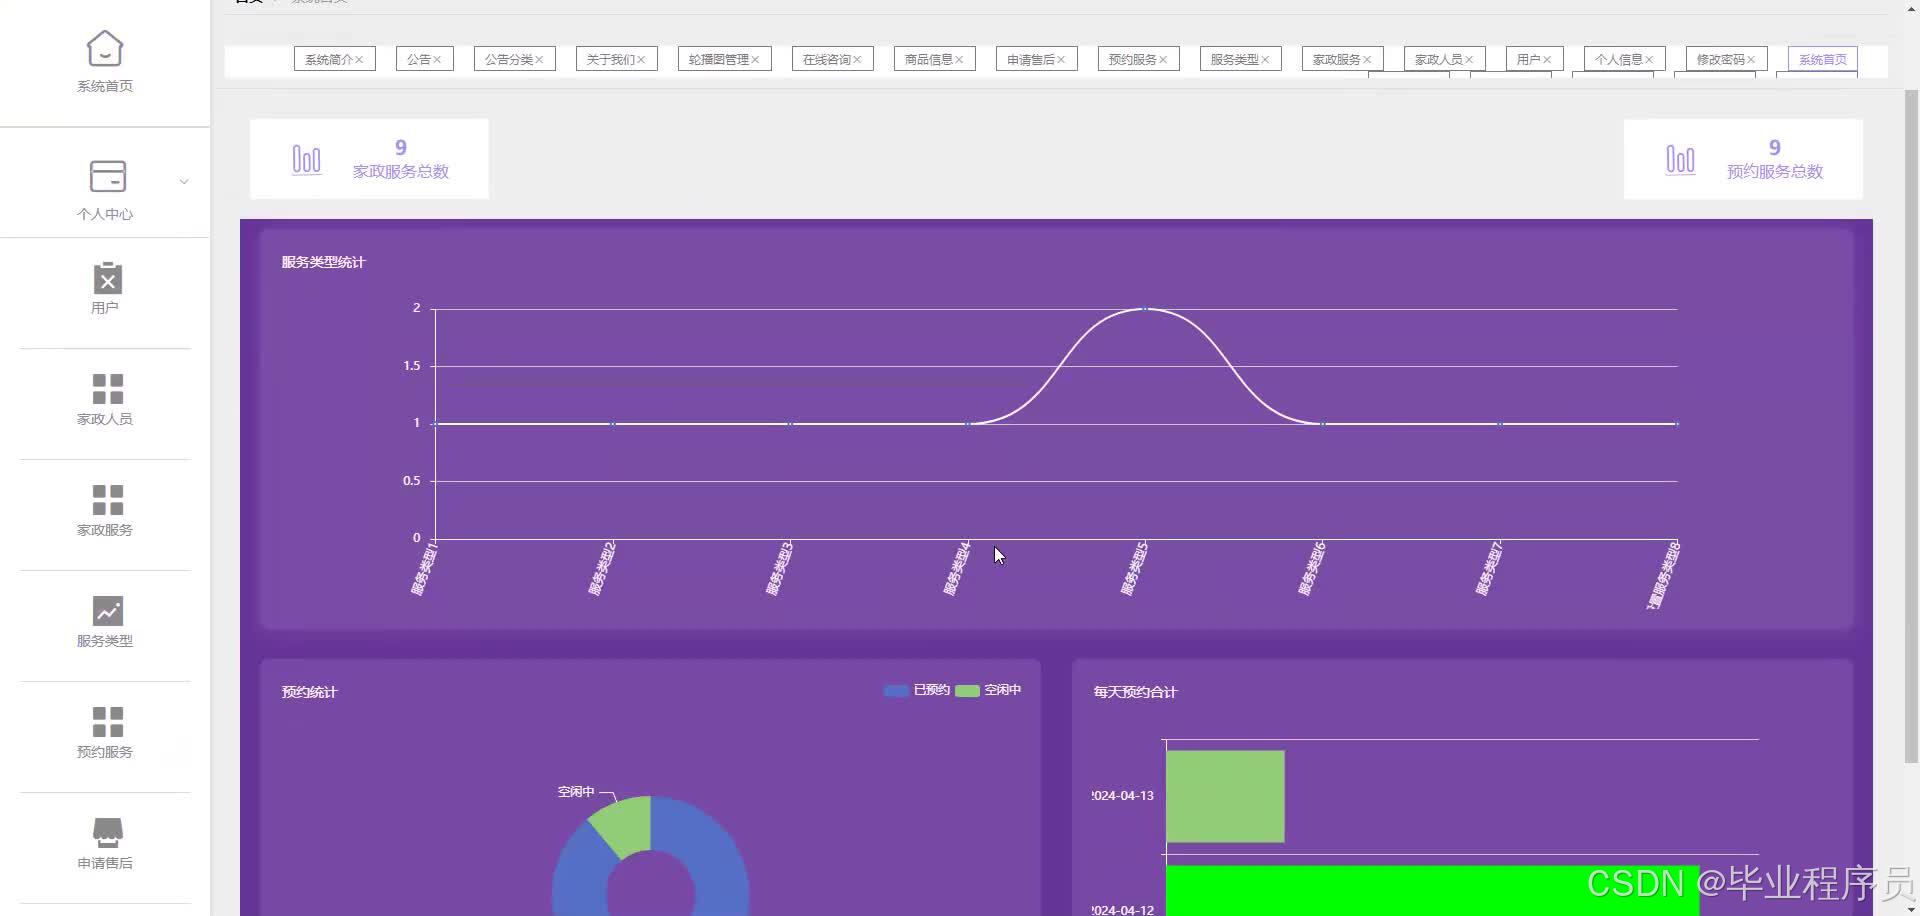Open 个人中心 in the sidebar
The height and width of the screenshot is (916, 1920).
105,189
